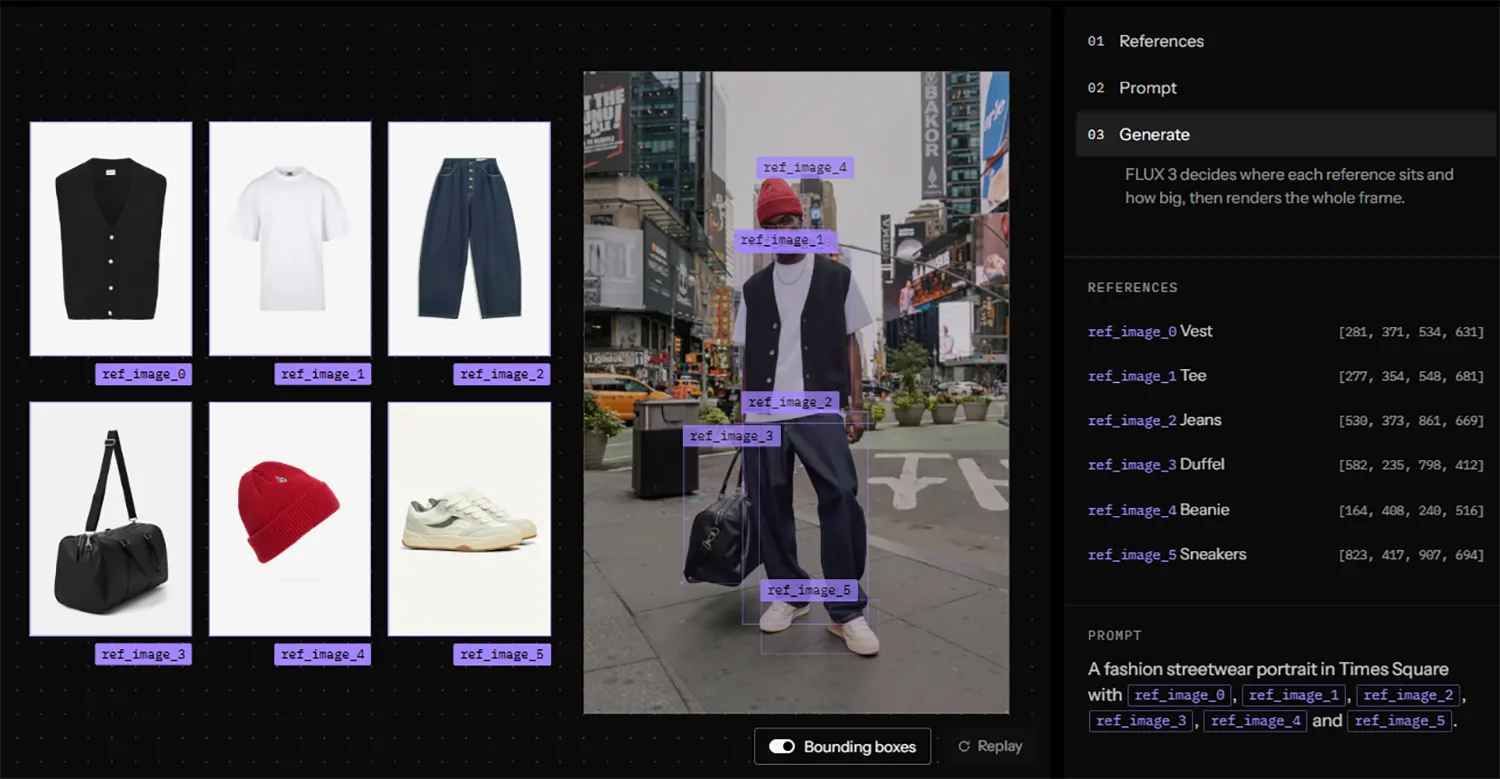Click the Replay button

990,746
